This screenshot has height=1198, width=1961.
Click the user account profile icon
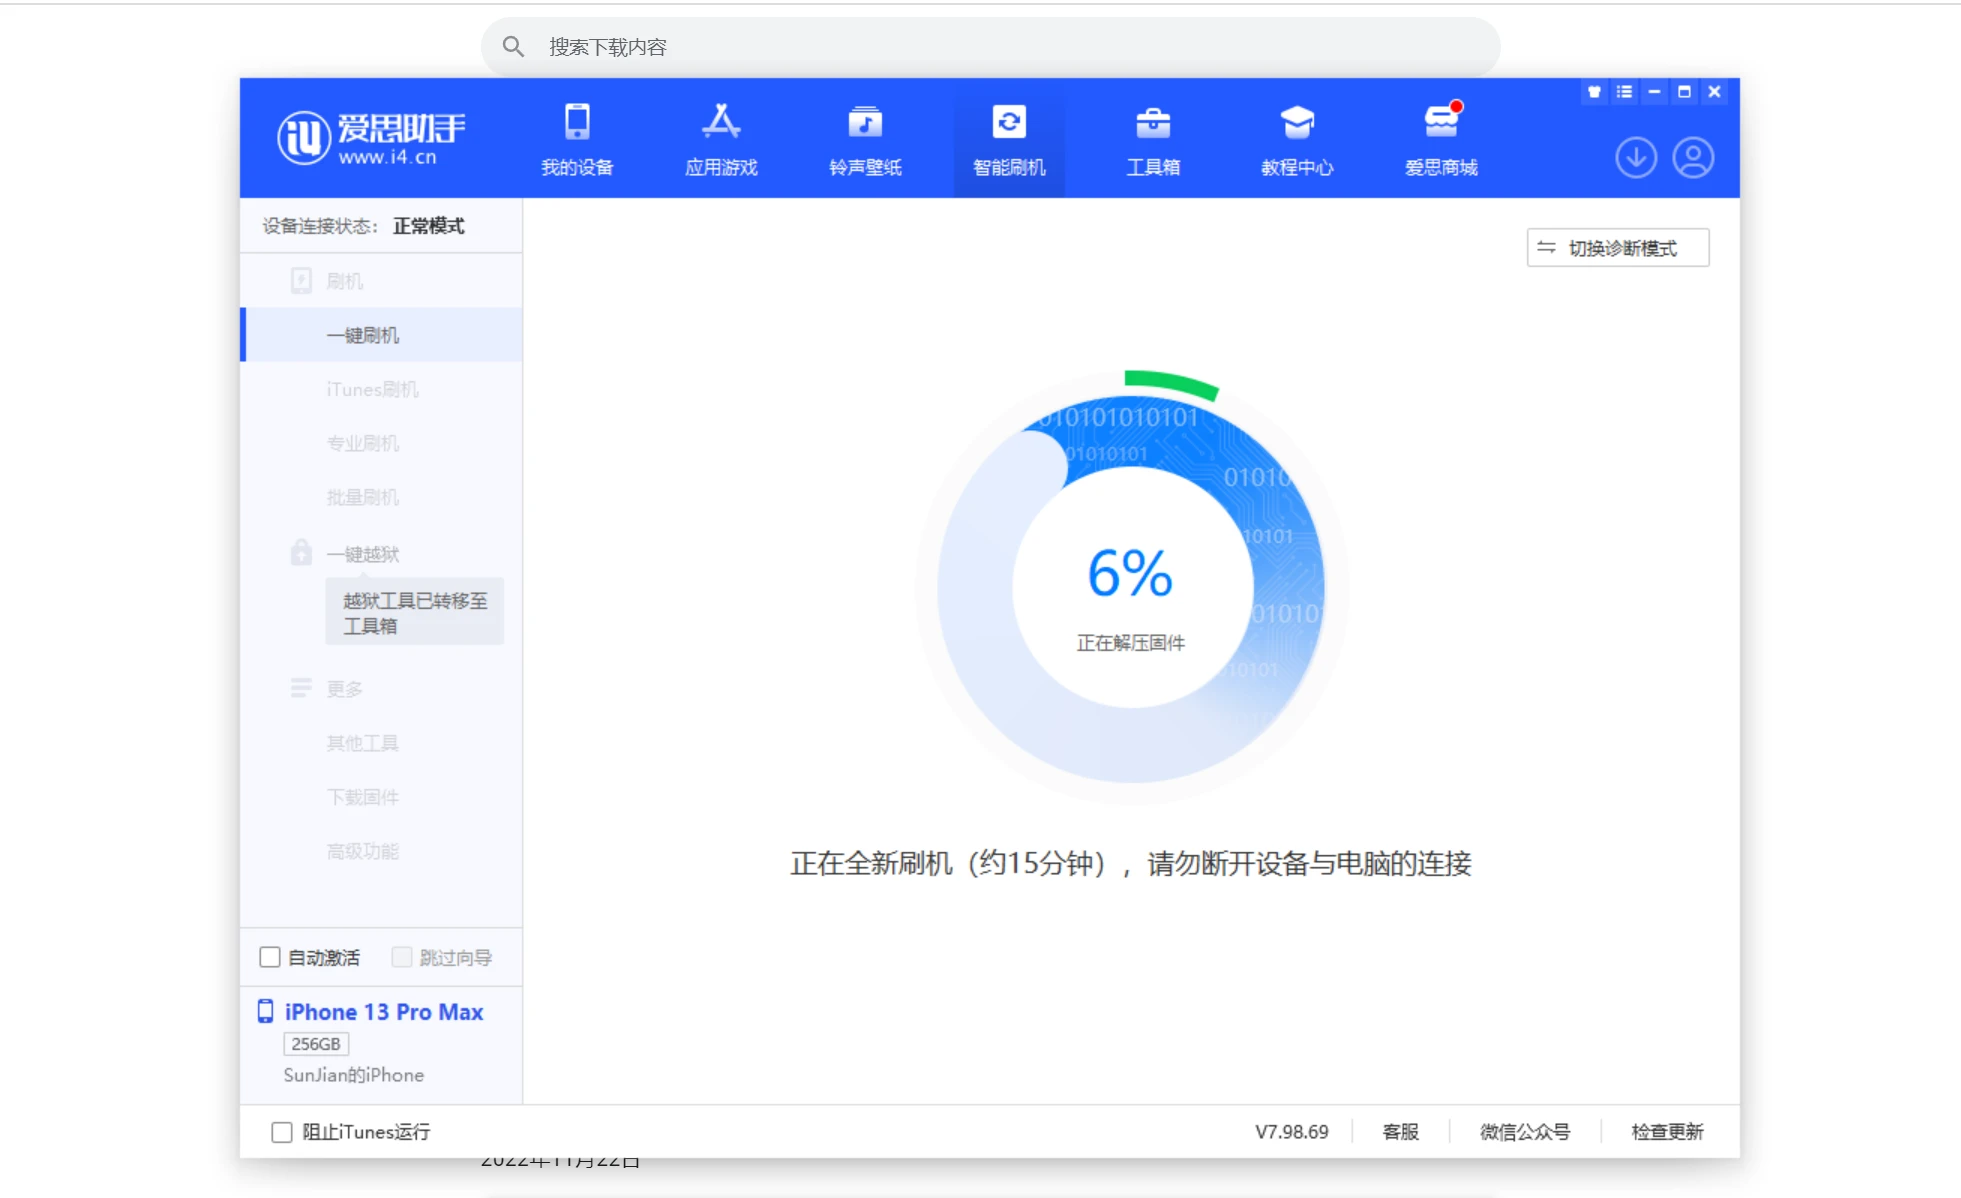click(1694, 158)
